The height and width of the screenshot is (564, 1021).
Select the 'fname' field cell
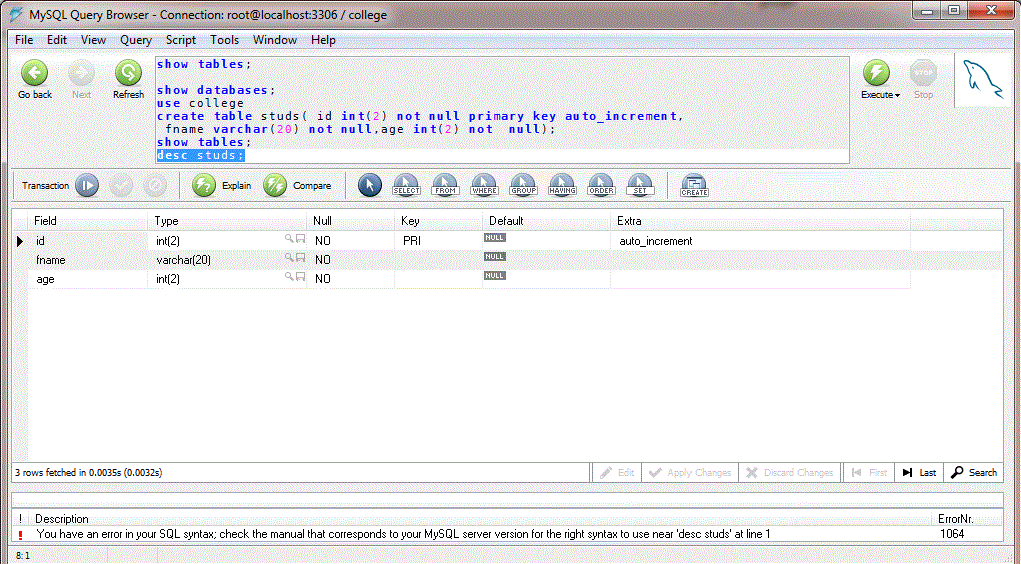[x=88, y=260]
